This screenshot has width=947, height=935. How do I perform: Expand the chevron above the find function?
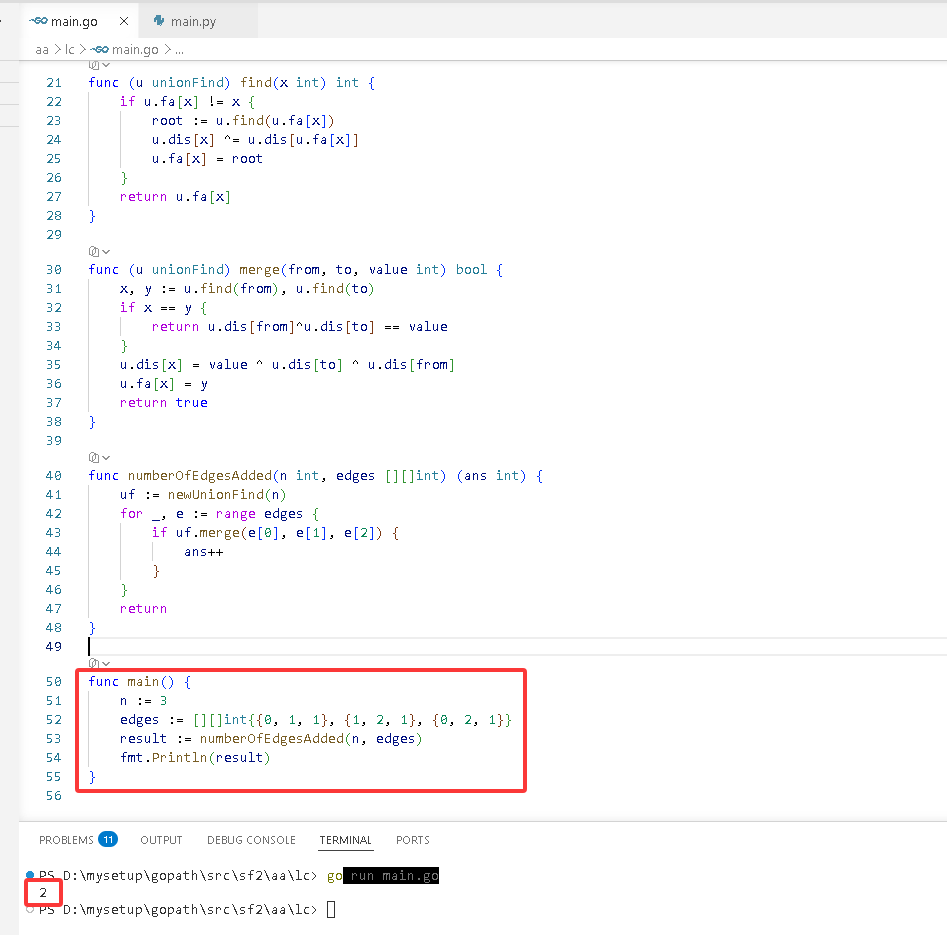pos(106,65)
